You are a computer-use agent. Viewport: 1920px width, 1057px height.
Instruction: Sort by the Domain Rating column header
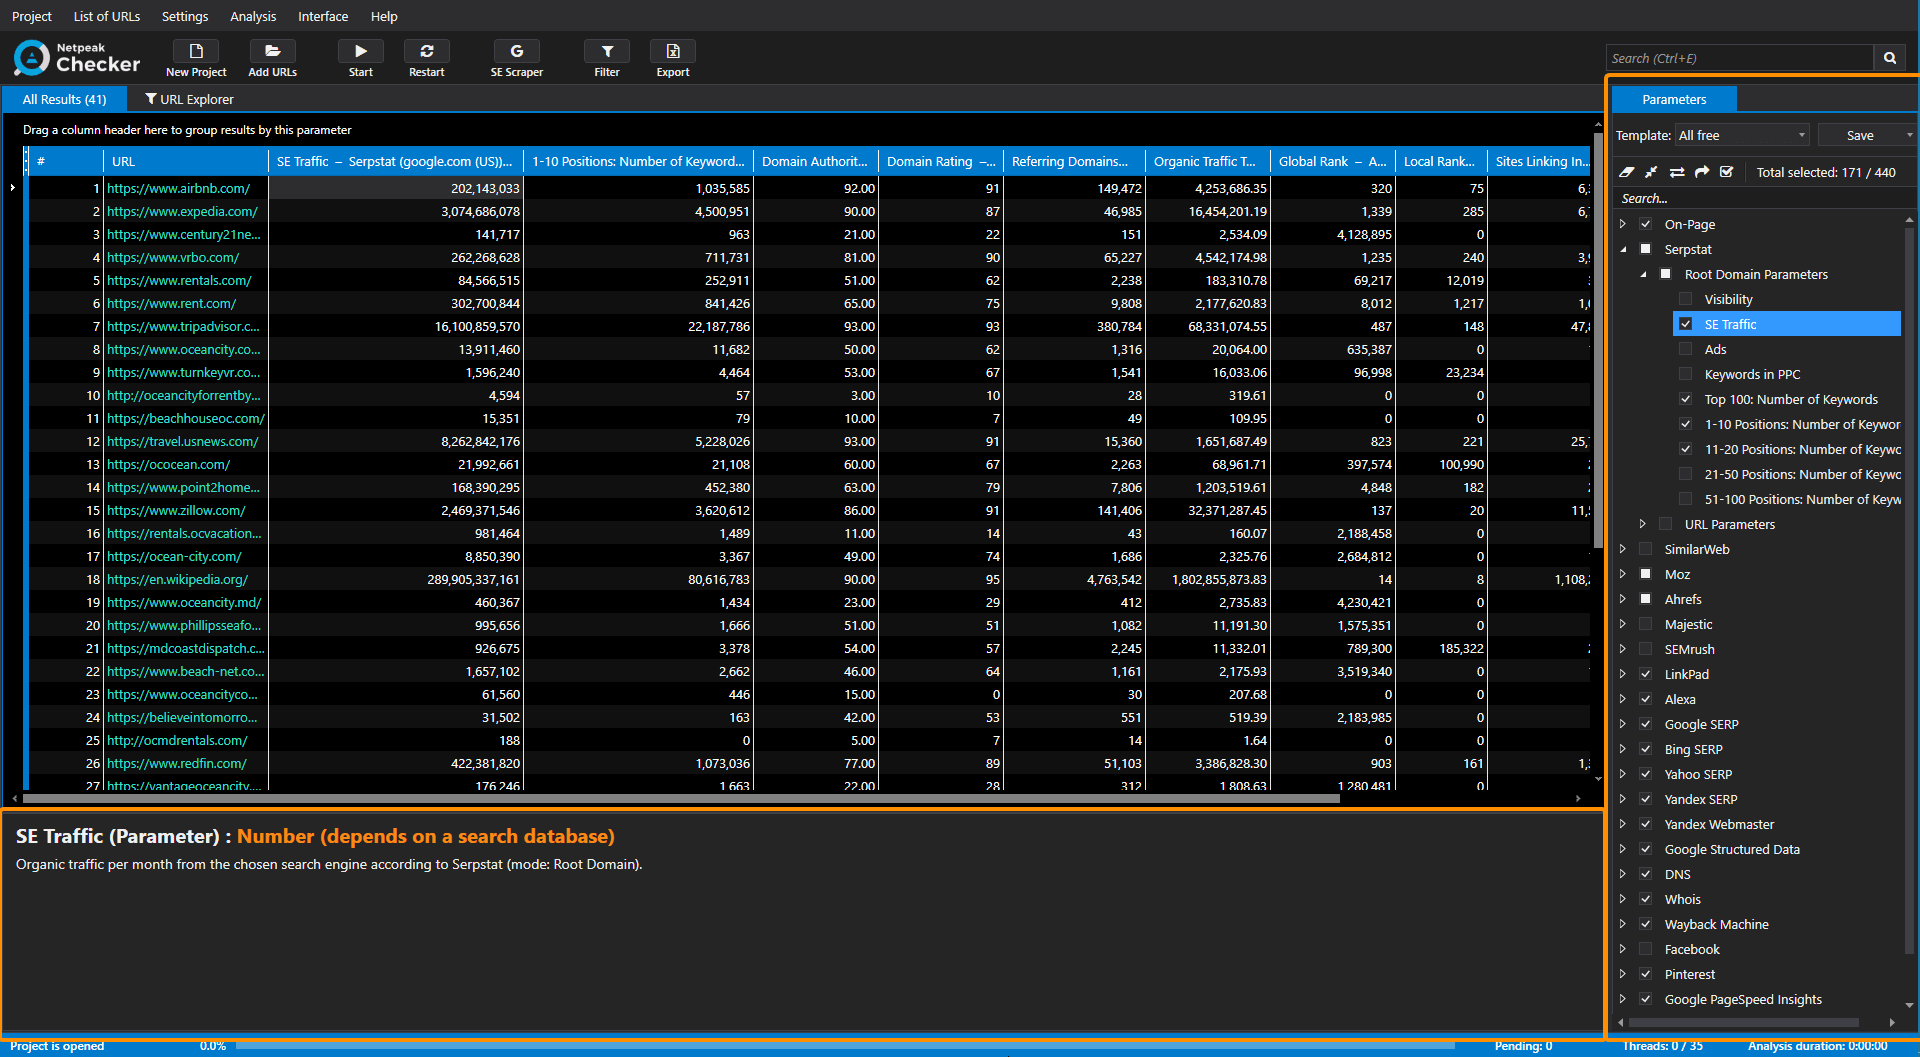point(940,161)
